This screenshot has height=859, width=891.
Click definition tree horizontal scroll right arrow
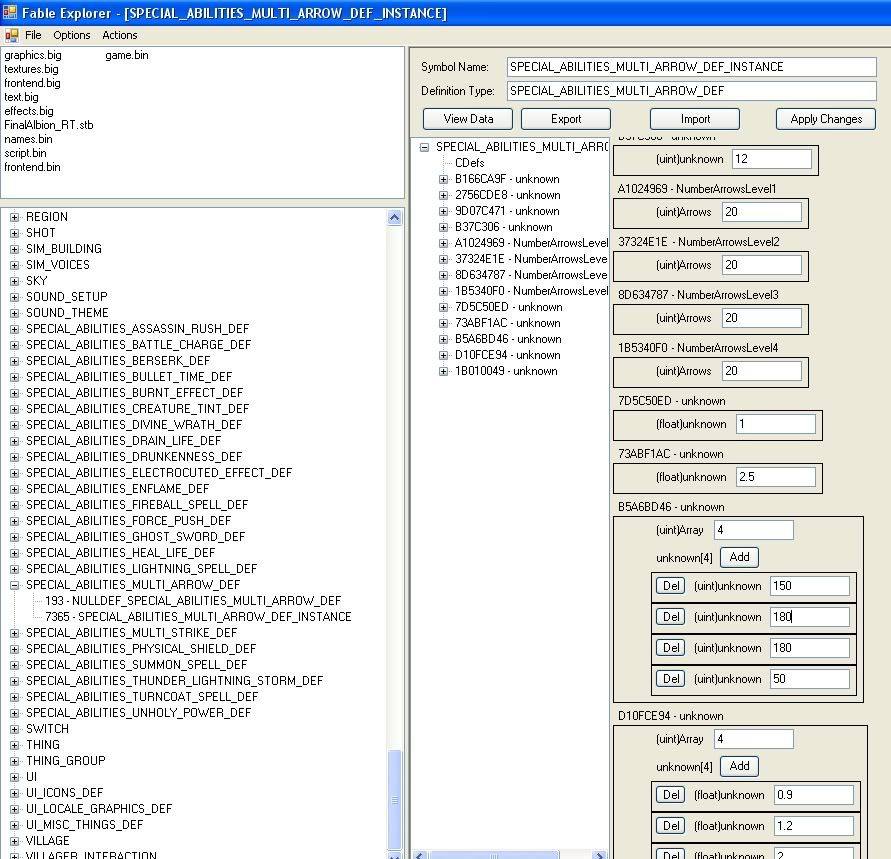click(x=599, y=855)
